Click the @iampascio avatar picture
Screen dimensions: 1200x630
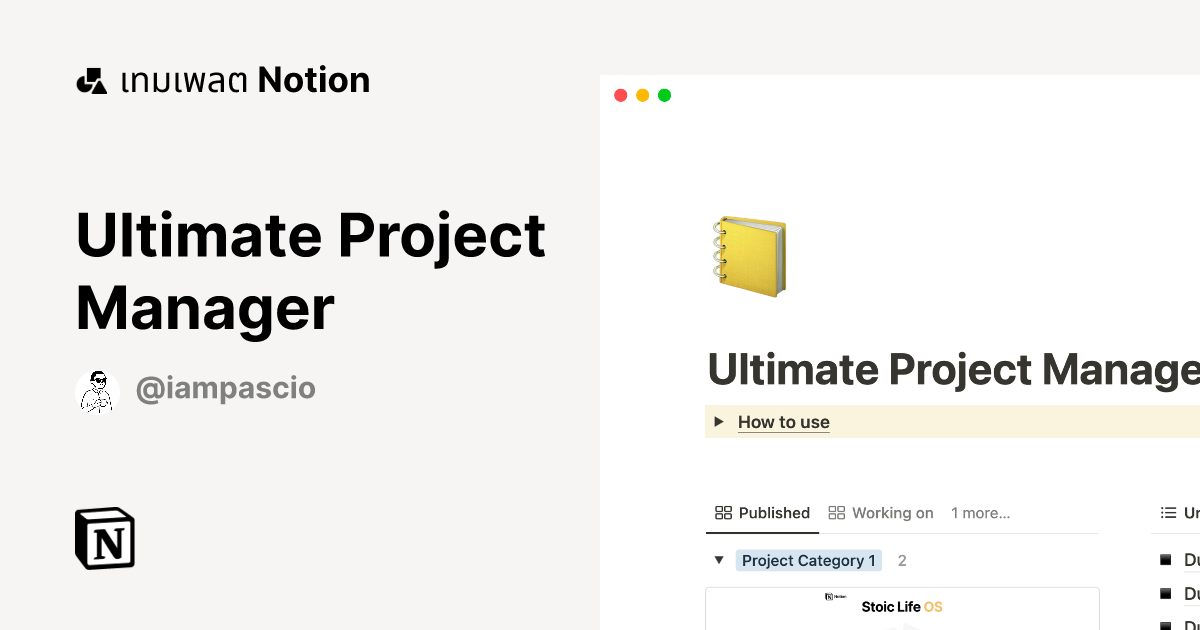[98, 388]
